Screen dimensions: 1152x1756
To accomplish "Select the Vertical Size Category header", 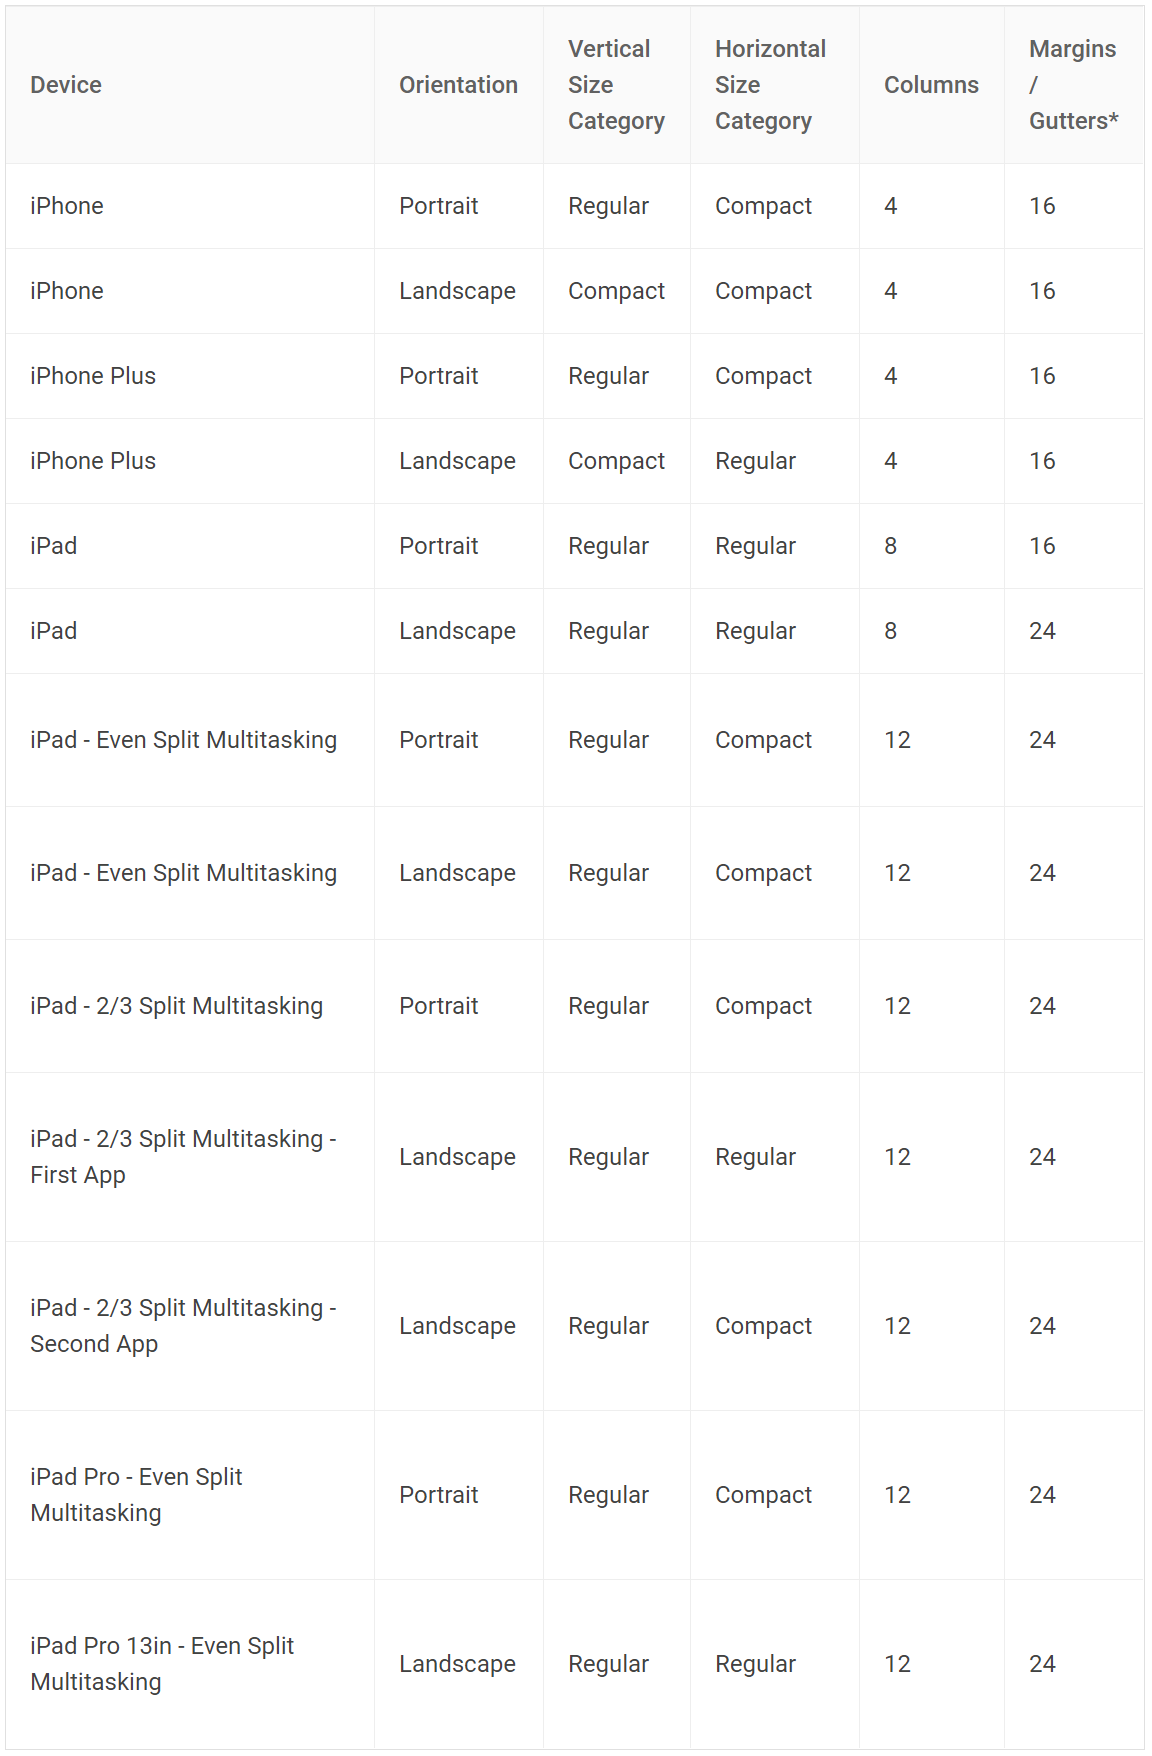I will pos(616,85).
